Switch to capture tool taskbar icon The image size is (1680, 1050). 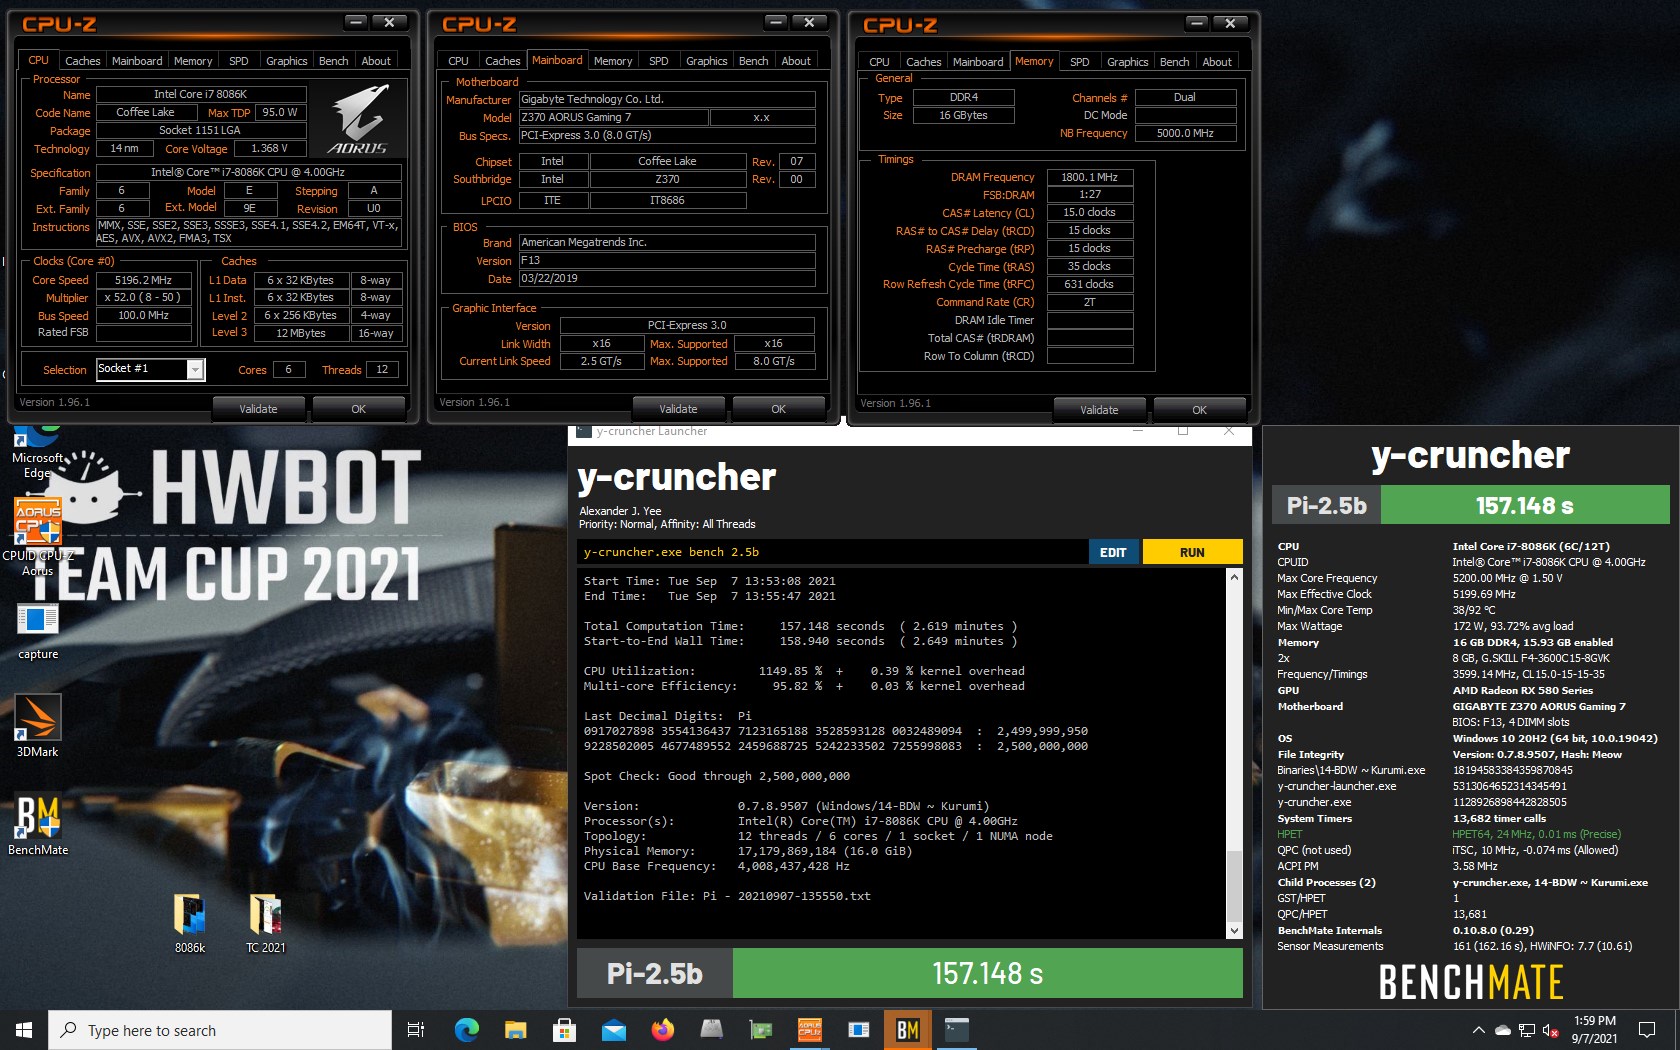coord(858,1030)
